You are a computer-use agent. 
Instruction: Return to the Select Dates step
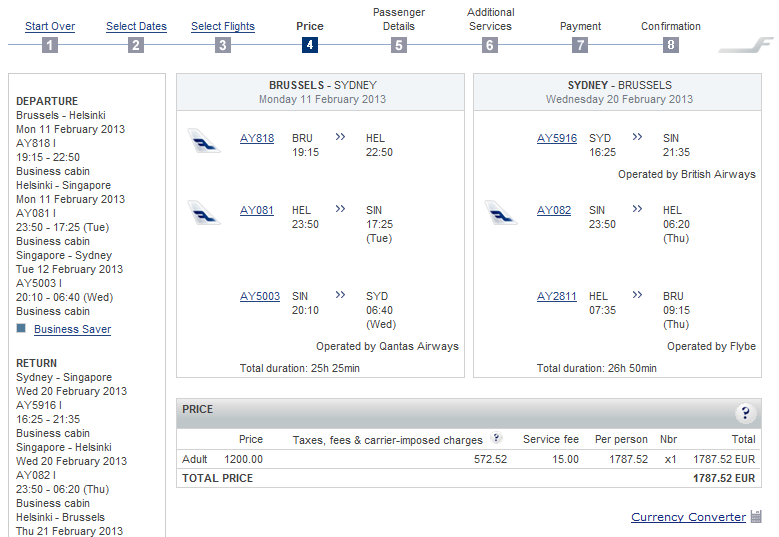click(136, 27)
